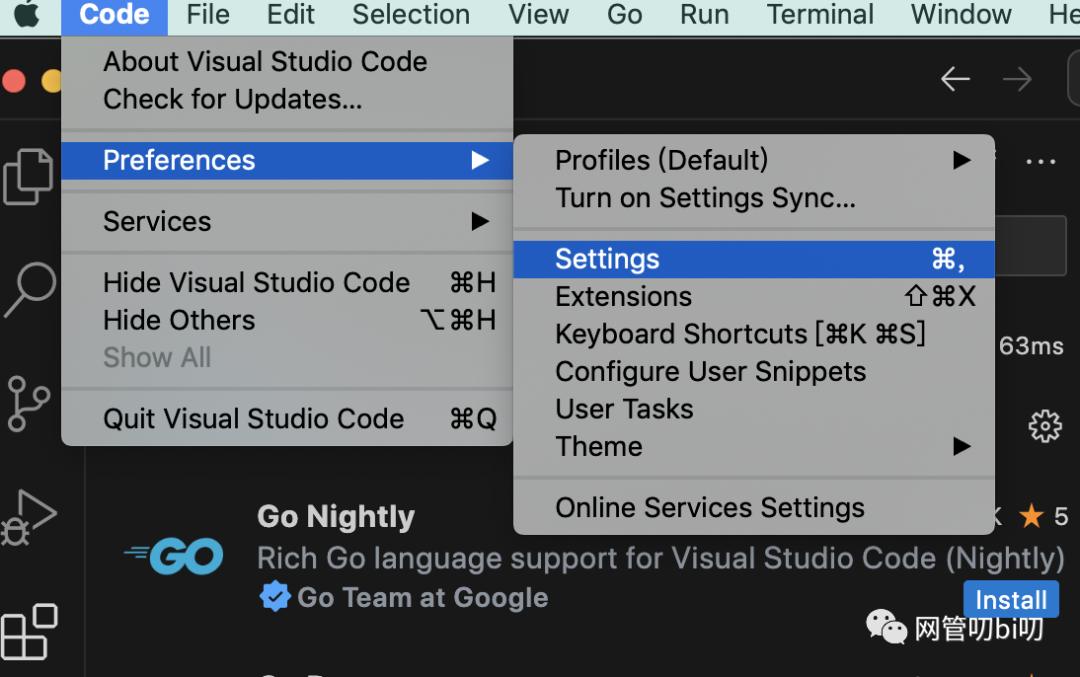Open the Apple menu
Image resolution: width=1080 pixels, height=677 pixels.
click(x=27, y=15)
